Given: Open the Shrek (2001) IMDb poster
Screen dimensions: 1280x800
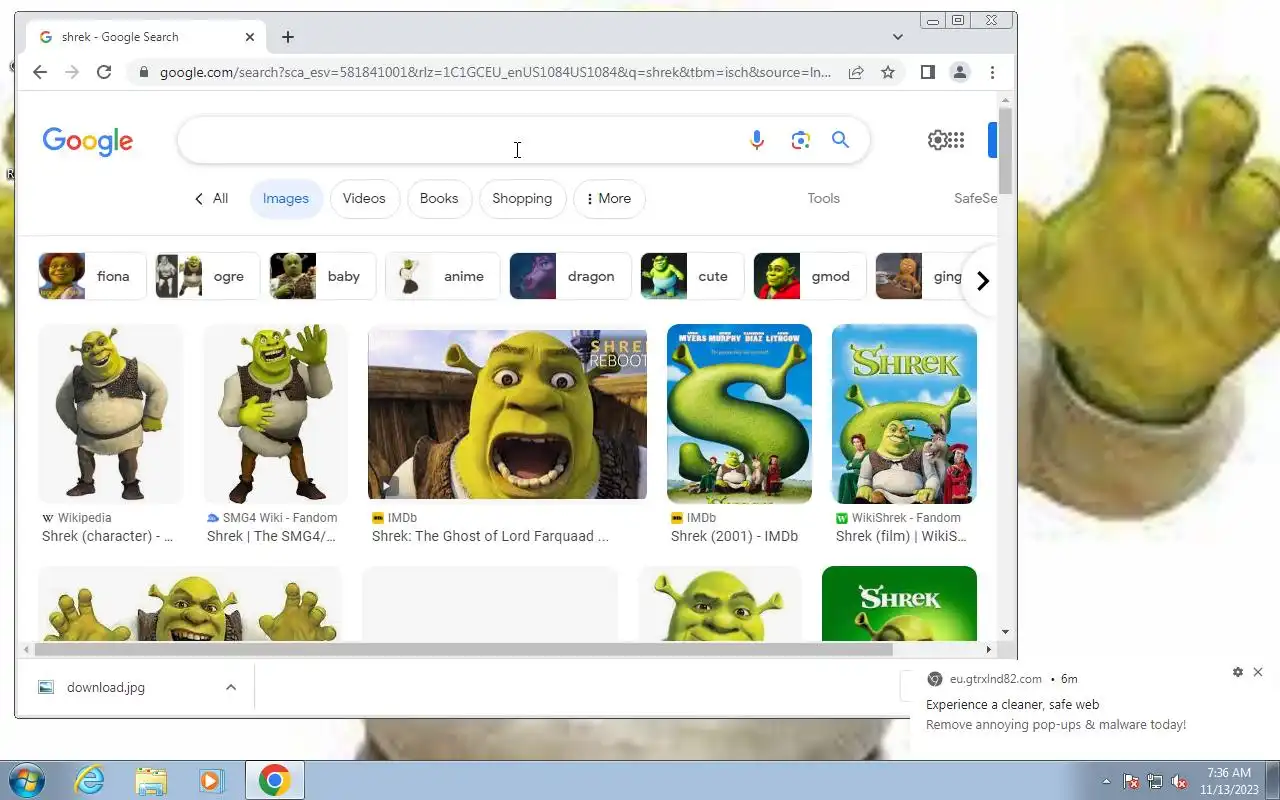Looking at the screenshot, I should click(x=739, y=413).
